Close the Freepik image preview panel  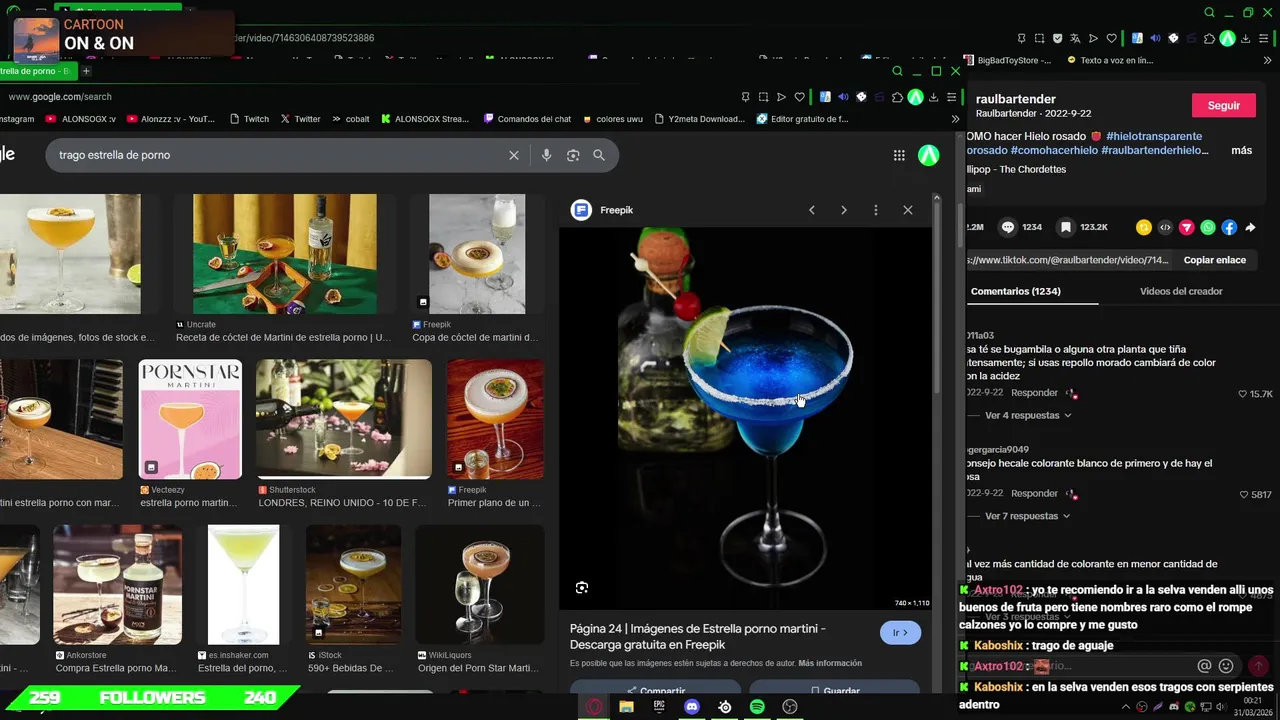click(908, 210)
